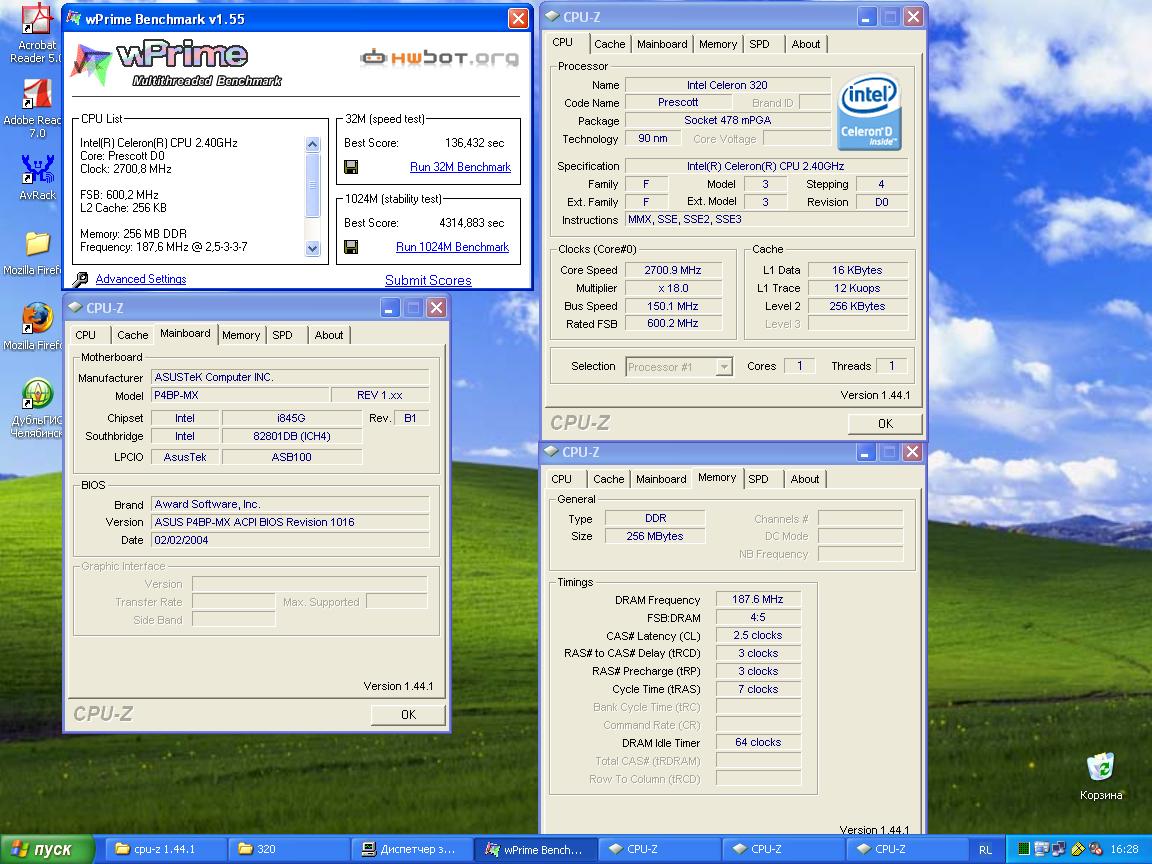Click wPrime title bar app icon
Viewport: 1152px width, 864px height.
(x=73, y=18)
